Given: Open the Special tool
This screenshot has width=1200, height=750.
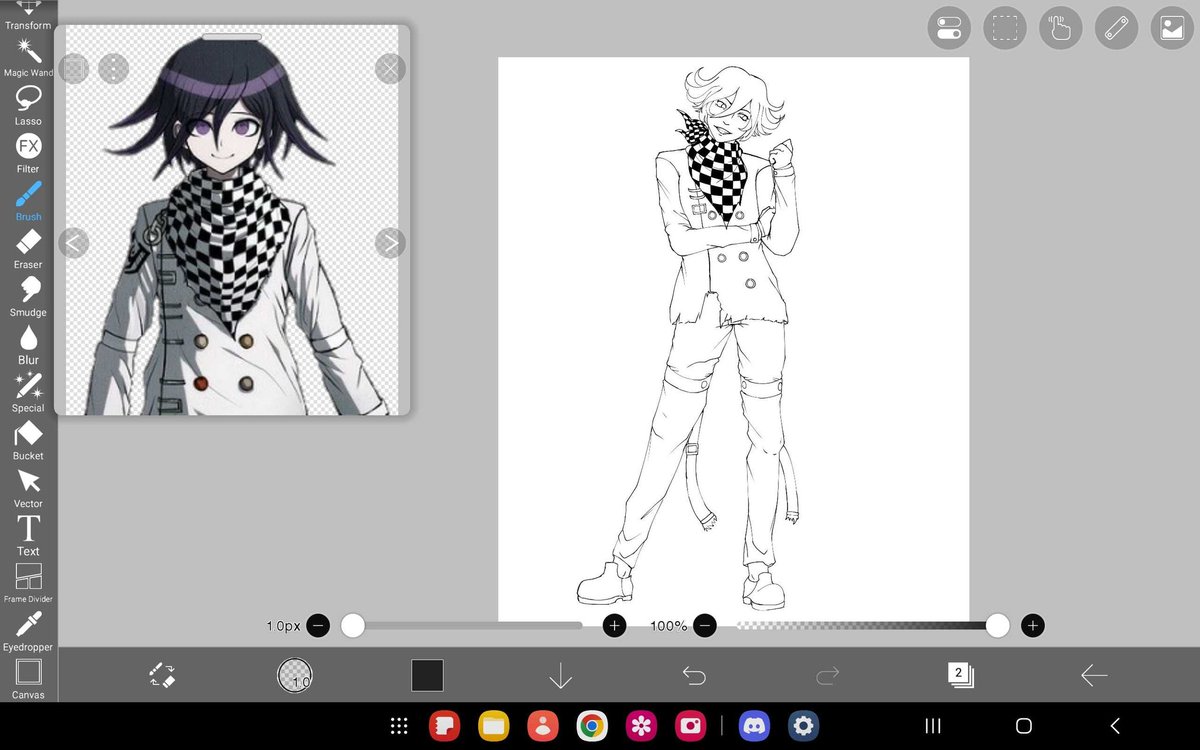Looking at the screenshot, I should pos(28,393).
